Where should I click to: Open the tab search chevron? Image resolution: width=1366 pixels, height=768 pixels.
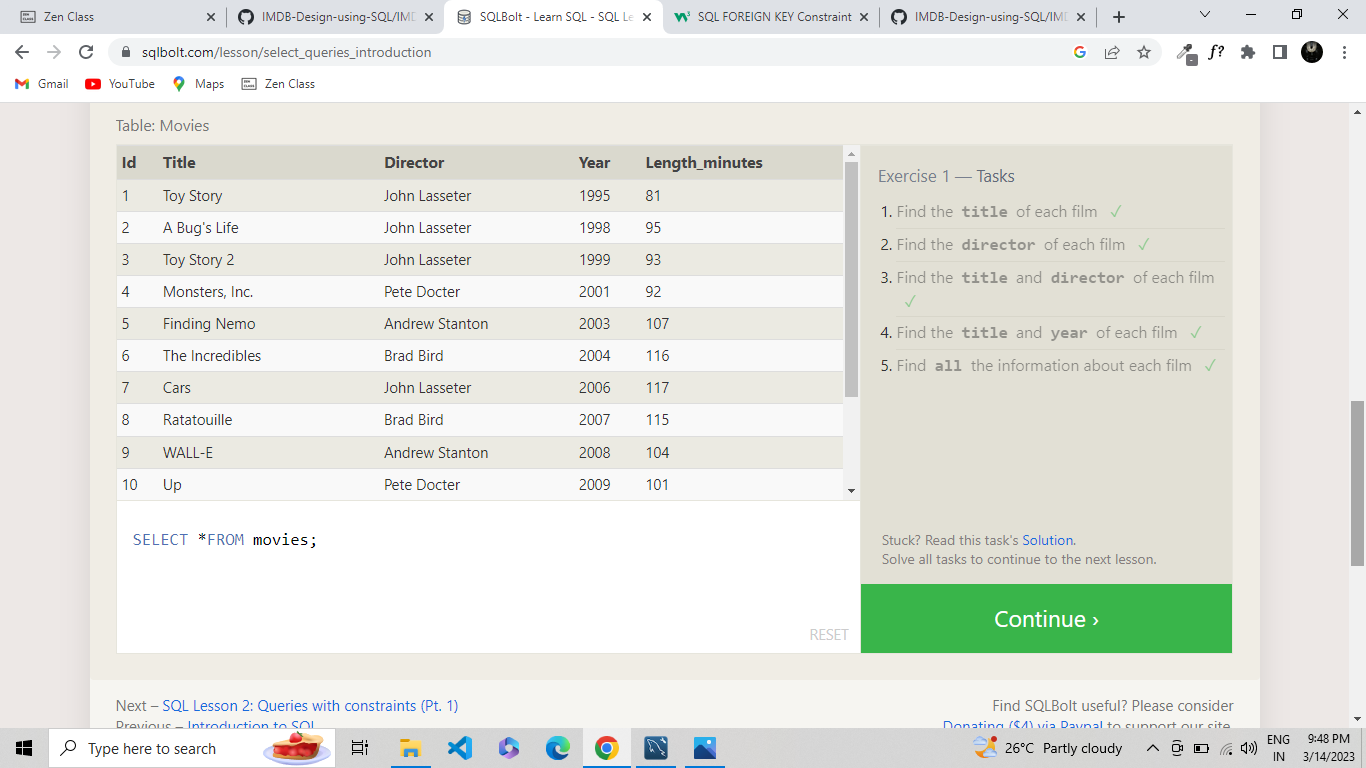coord(1204,16)
